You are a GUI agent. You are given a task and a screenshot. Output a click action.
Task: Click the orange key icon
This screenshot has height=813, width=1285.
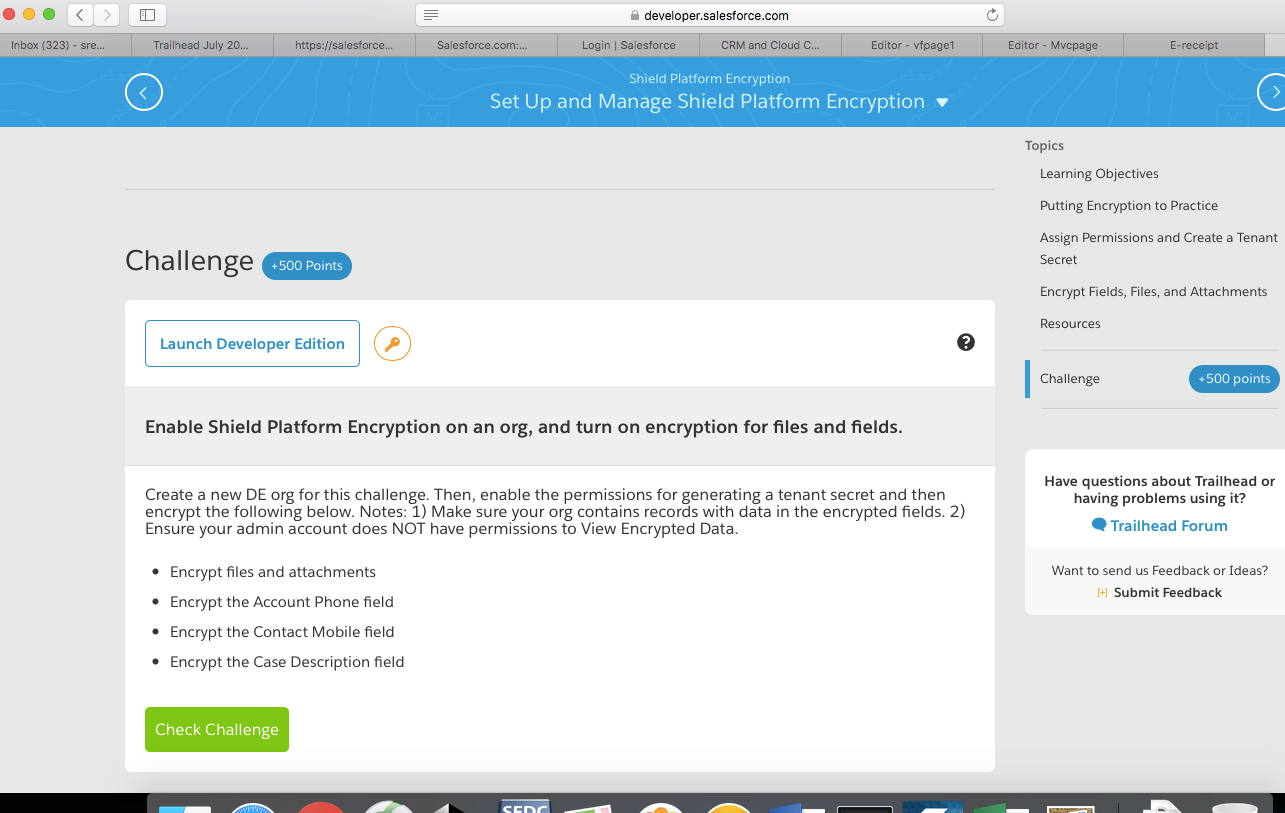pyautogui.click(x=392, y=343)
